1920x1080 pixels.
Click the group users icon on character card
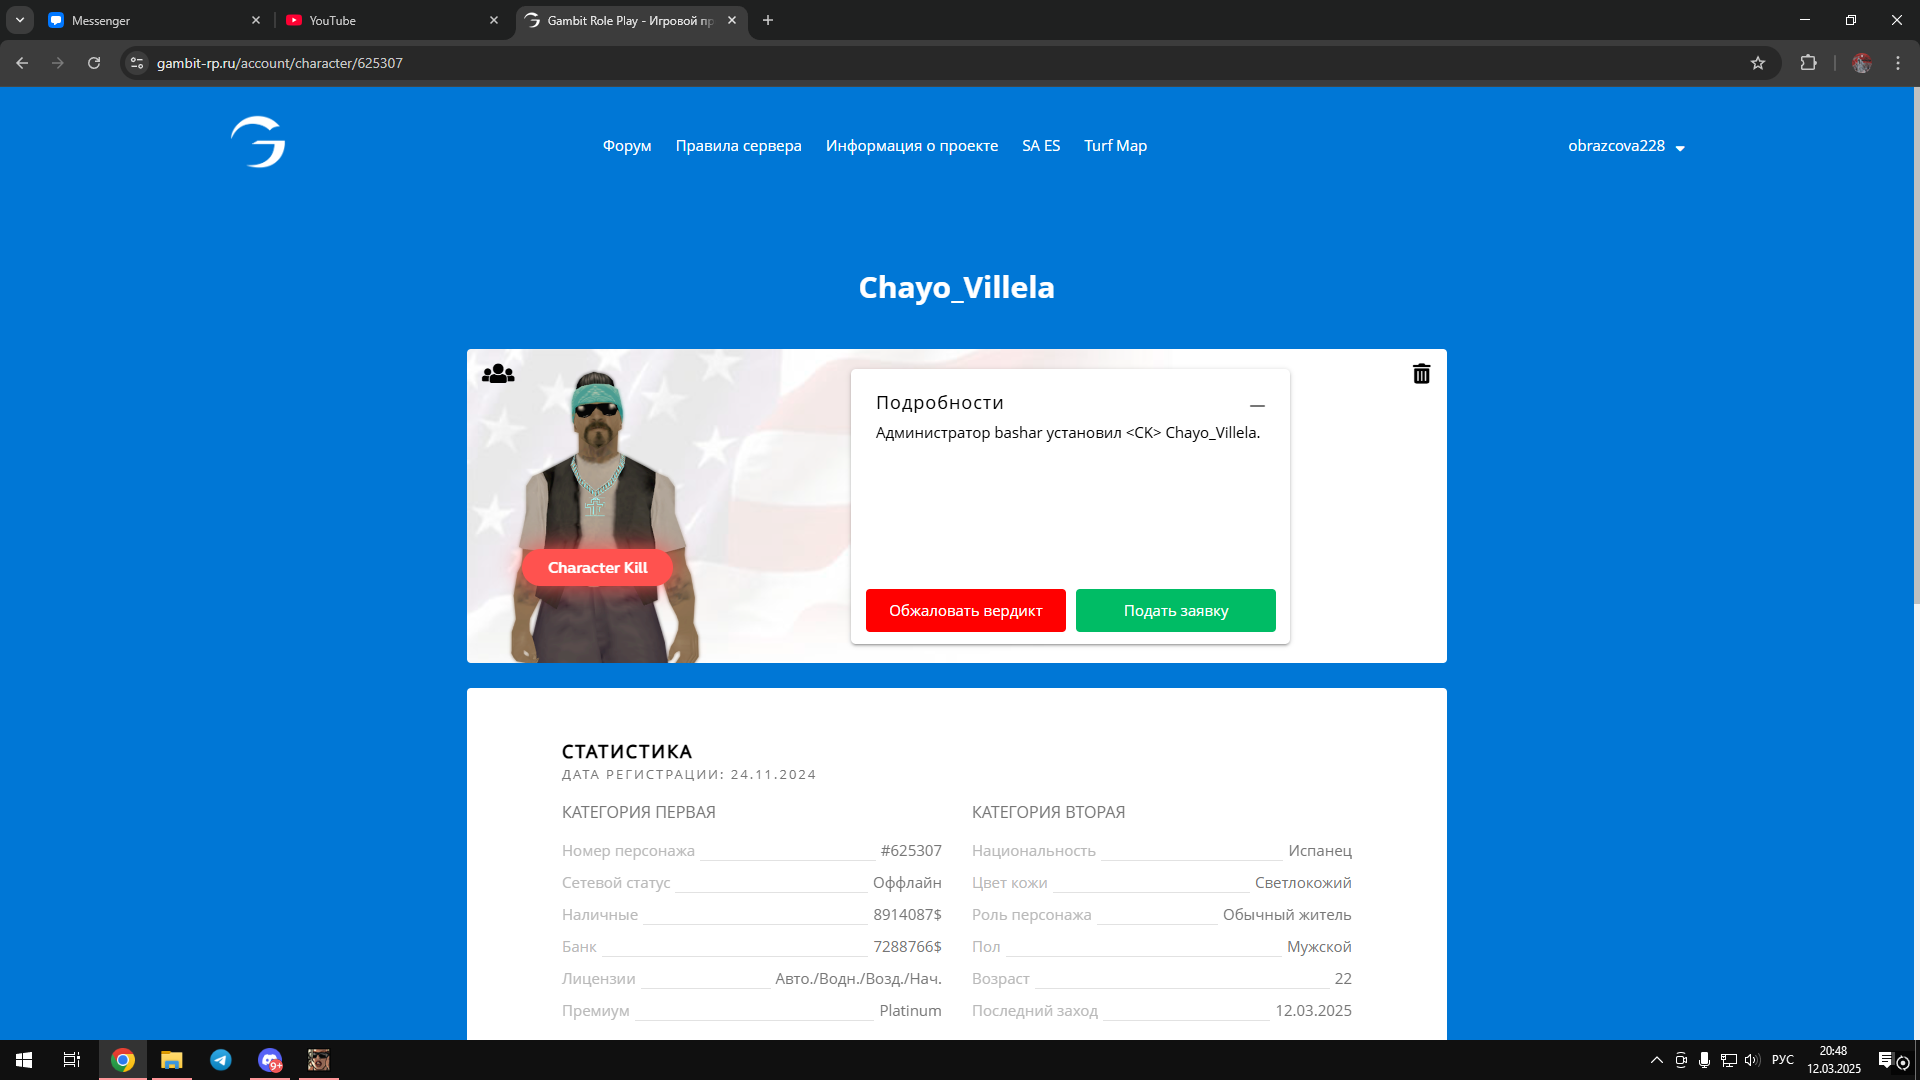click(x=498, y=374)
